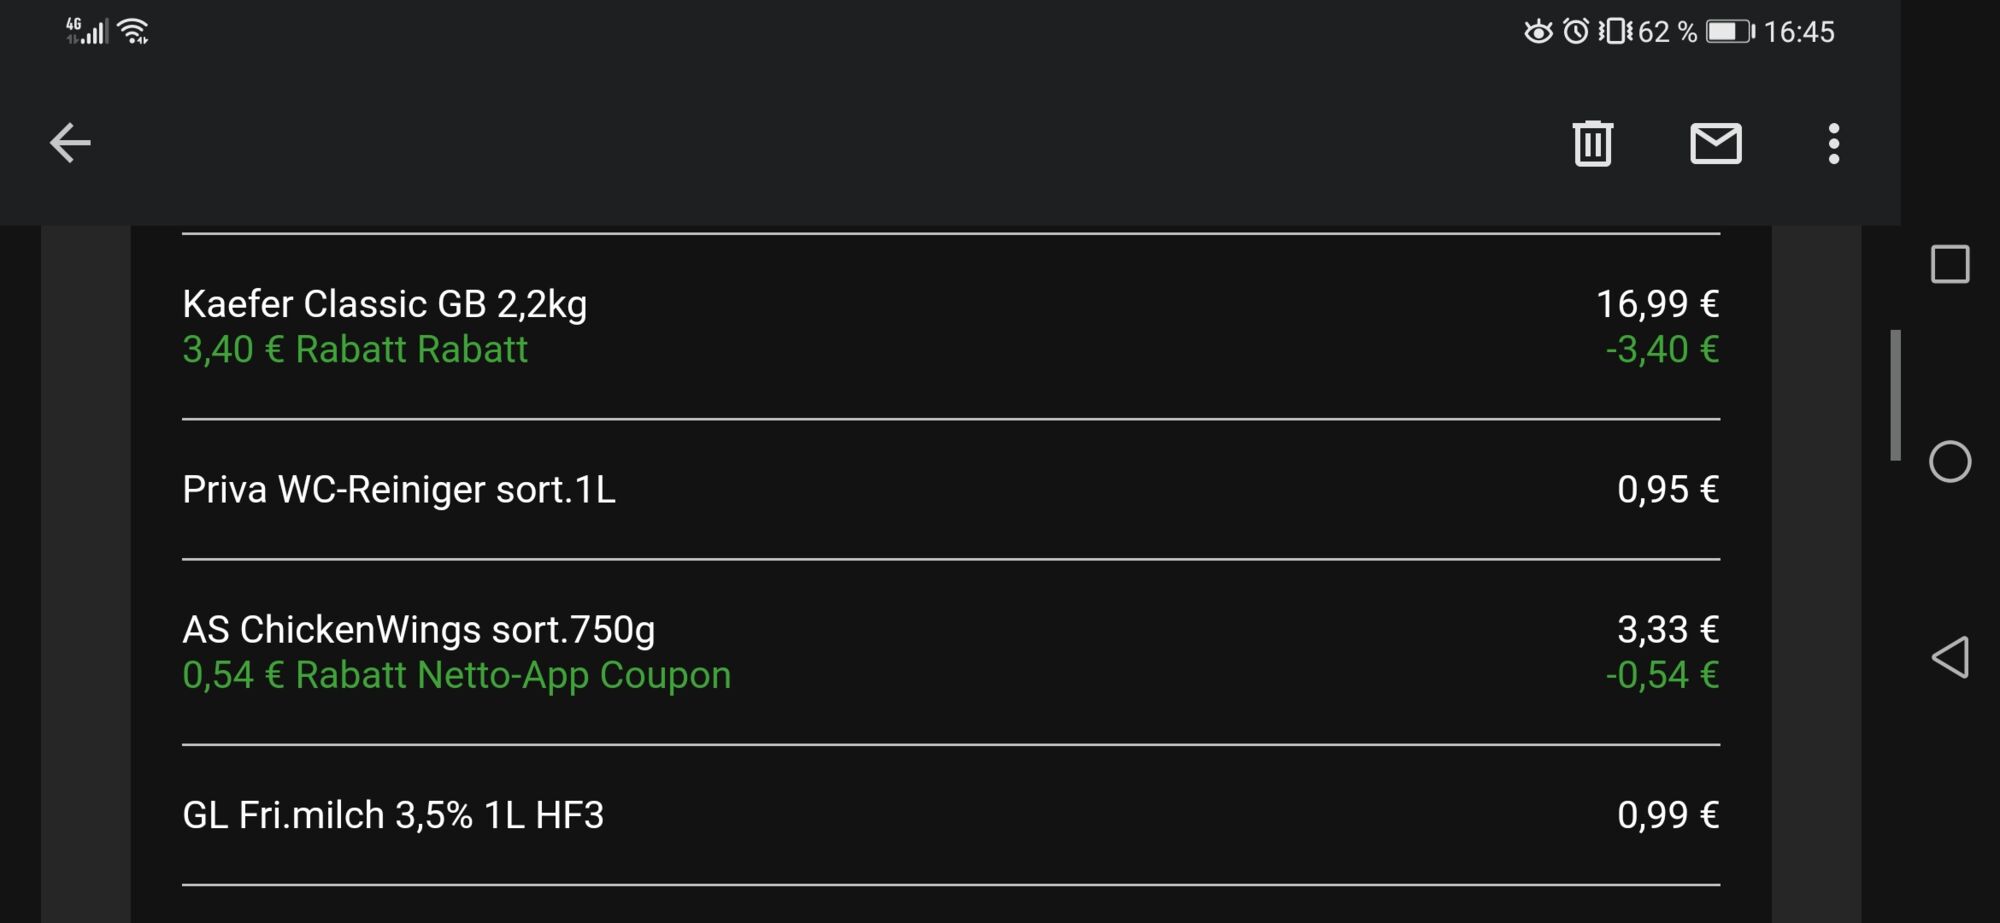The height and width of the screenshot is (923, 2000).
Task: Tap the Wi-Fi status icon
Action: (x=134, y=31)
